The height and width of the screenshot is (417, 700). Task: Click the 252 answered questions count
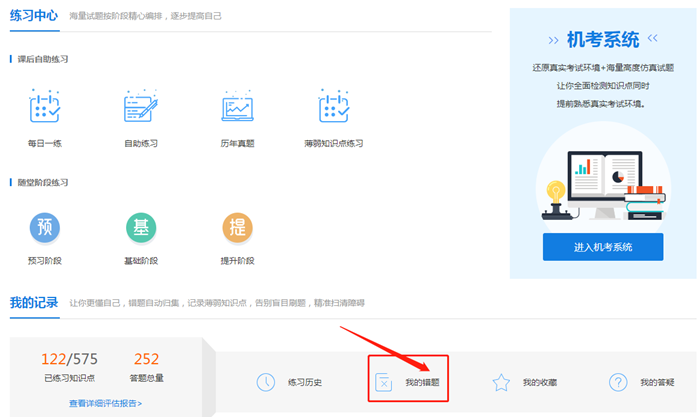click(146, 359)
